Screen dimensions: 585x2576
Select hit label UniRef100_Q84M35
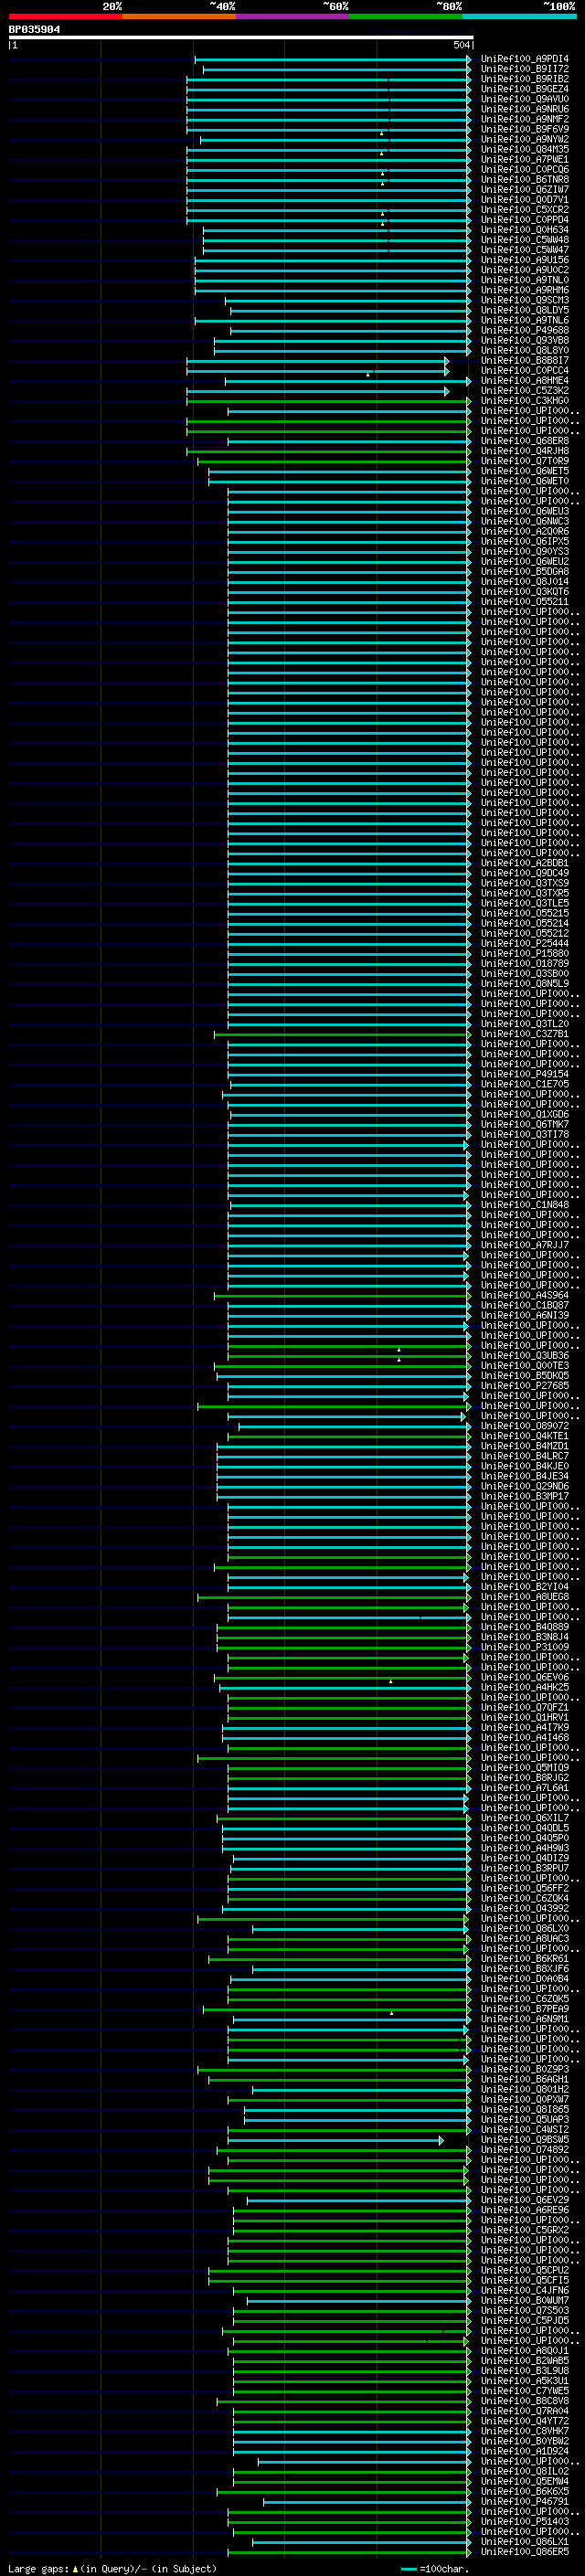coord(524,149)
